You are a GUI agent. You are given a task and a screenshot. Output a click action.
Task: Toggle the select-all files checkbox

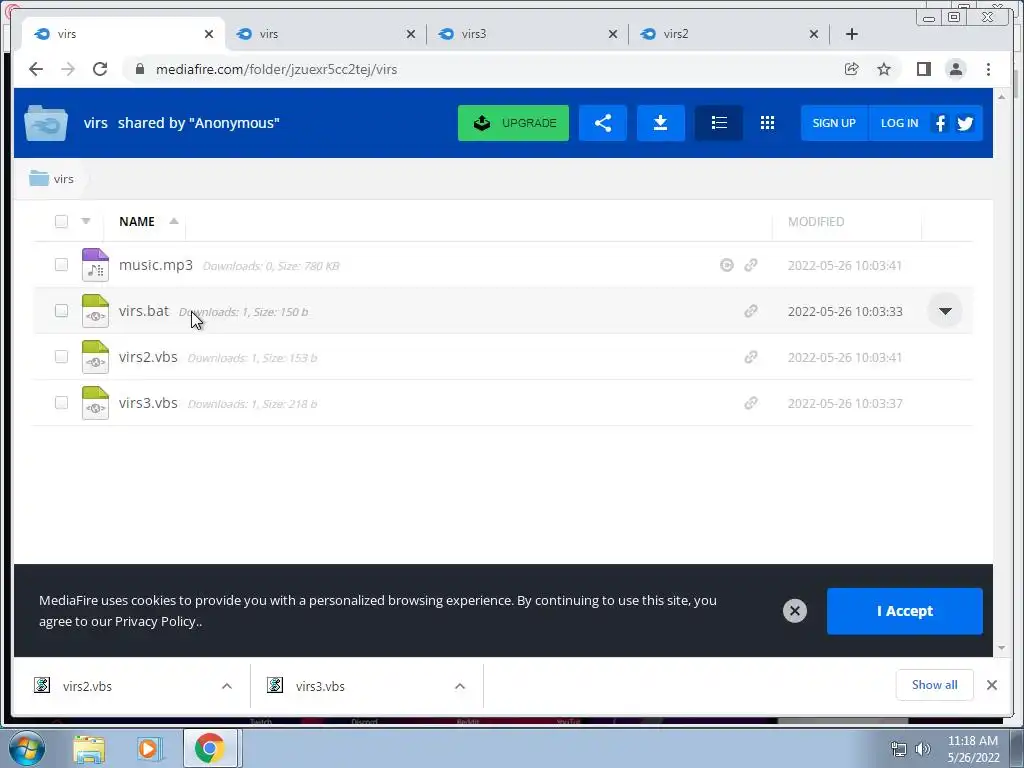[61, 221]
